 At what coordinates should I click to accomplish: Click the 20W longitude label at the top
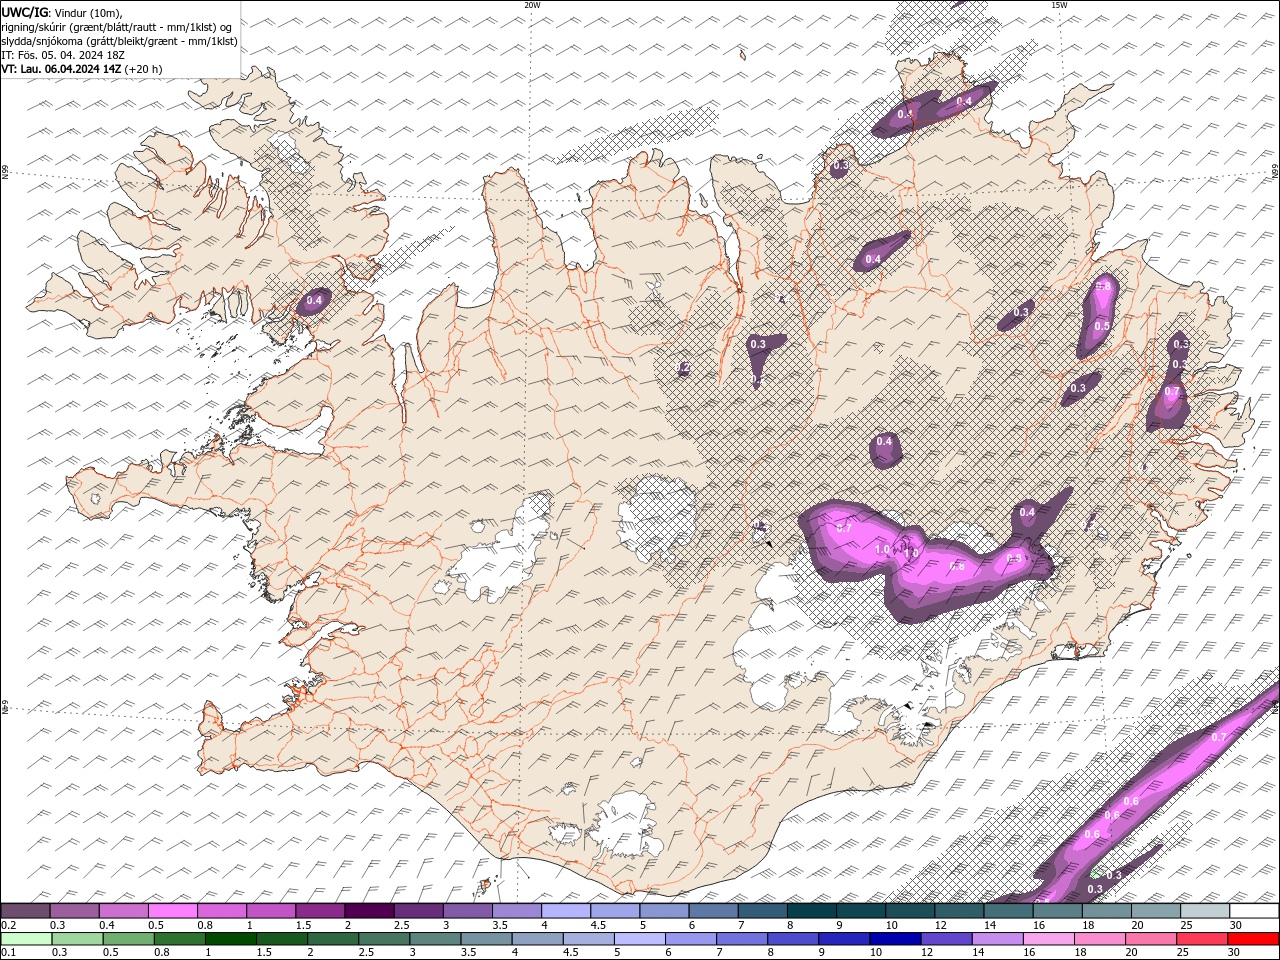coord(532,5)
